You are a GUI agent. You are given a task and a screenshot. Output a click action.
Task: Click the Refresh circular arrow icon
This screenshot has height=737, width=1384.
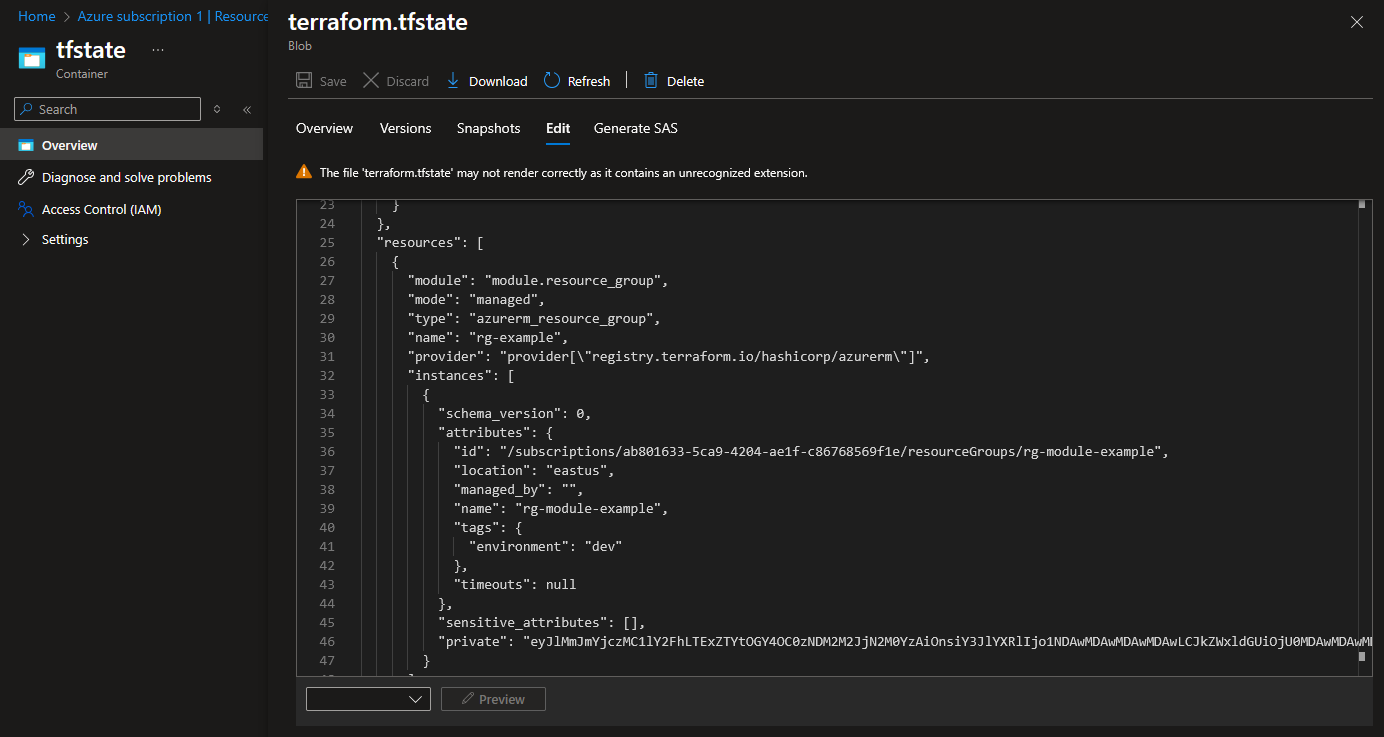click(x=552, y=81)
